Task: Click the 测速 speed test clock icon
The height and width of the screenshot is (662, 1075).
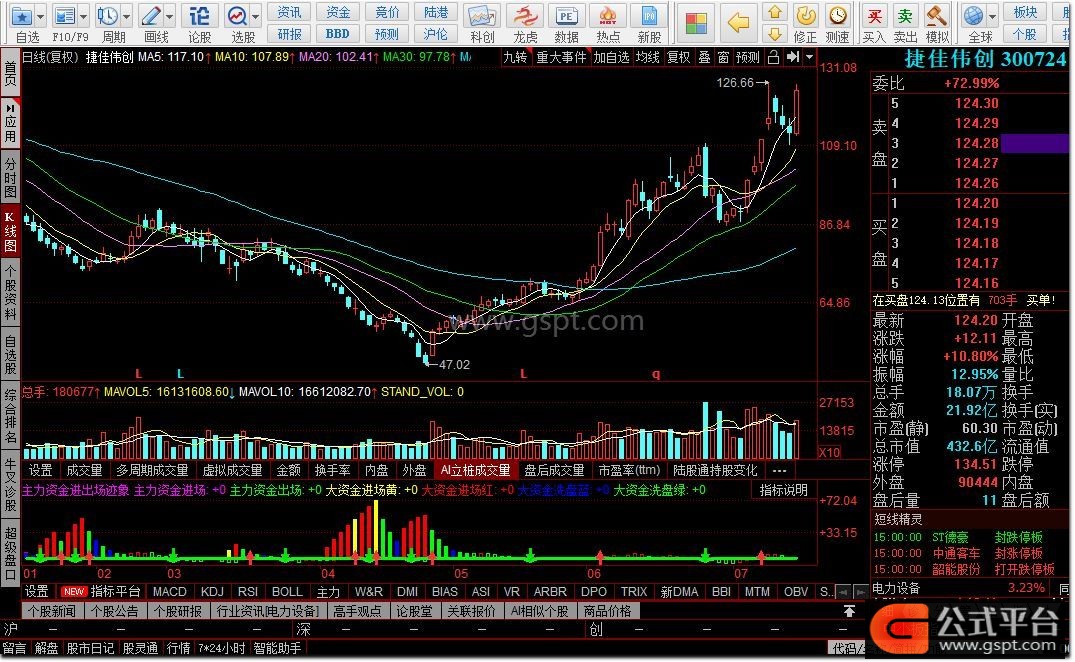Action: pyautogui.click(x=837, y=15)
